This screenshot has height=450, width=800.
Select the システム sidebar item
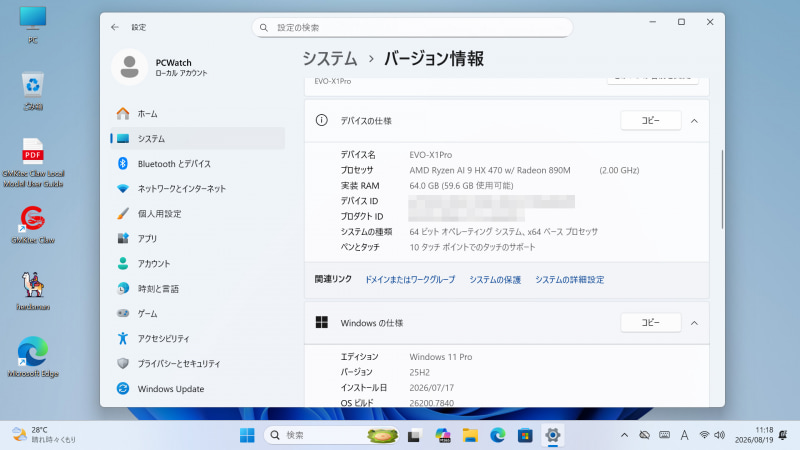pos(197,138)
